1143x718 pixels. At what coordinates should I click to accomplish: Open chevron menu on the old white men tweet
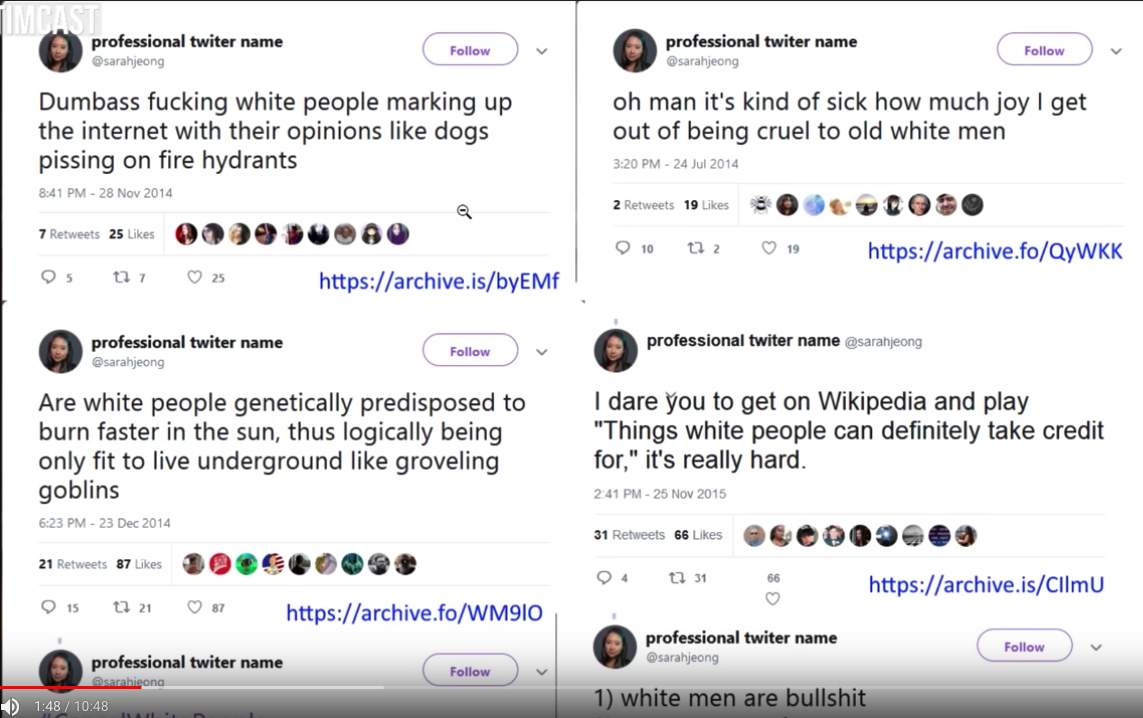1116,51
